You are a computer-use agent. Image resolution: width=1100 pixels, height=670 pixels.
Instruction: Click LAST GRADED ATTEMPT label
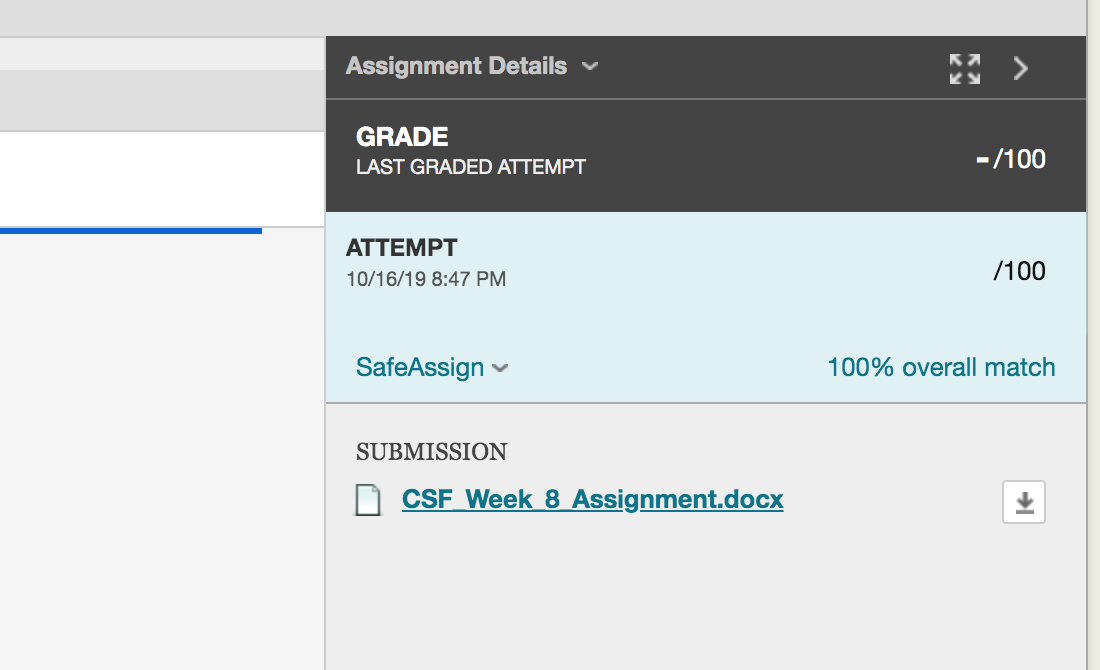coord(471,167)
